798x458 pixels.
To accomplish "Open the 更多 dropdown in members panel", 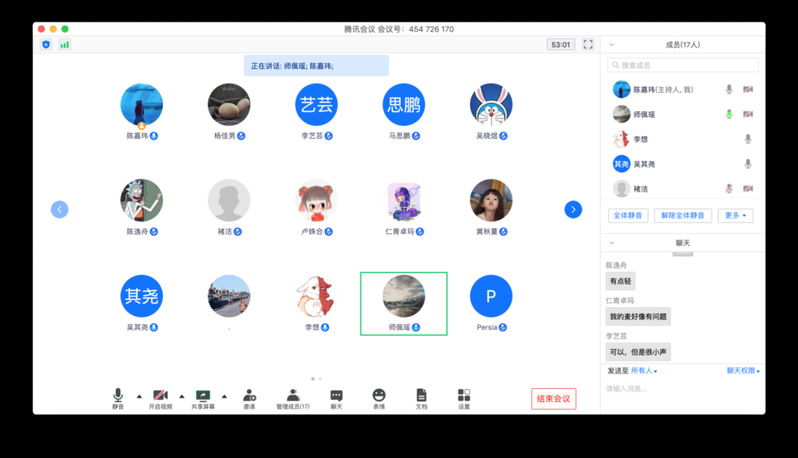I will [x=735, y=215].
